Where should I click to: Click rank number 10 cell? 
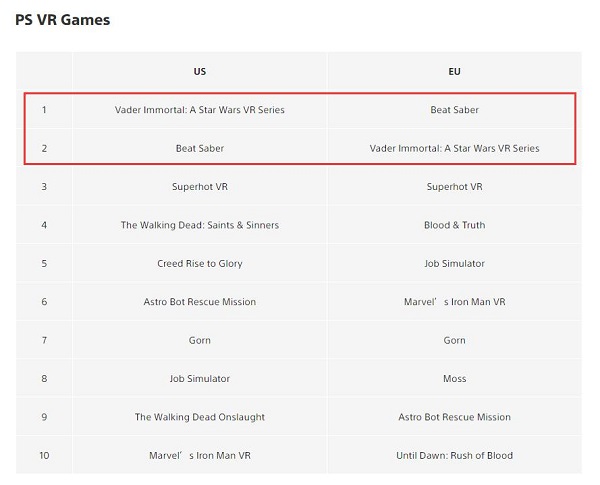44,455
